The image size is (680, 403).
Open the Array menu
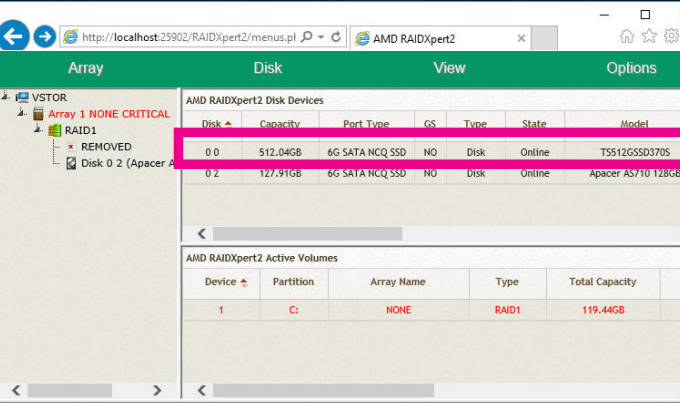coord(86,68)
